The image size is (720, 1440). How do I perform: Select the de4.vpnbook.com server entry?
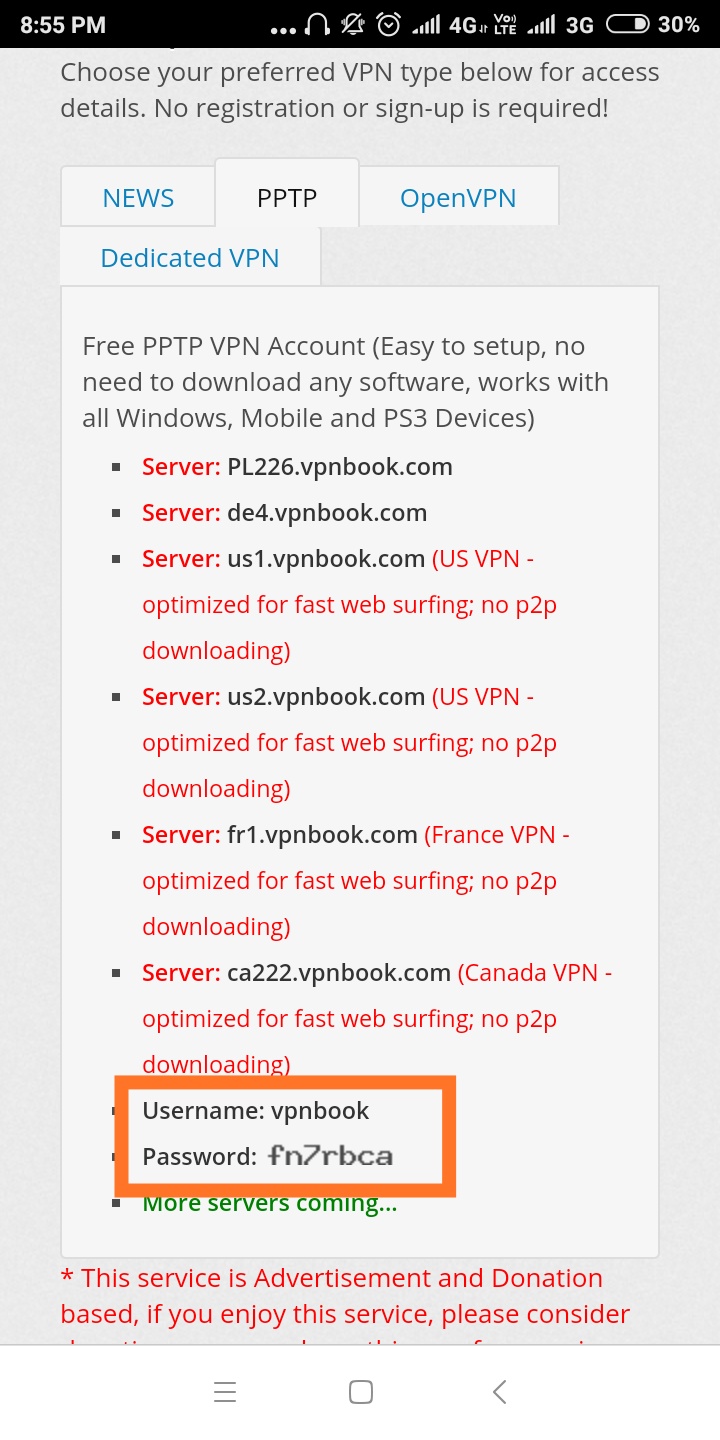pos(327,513)
